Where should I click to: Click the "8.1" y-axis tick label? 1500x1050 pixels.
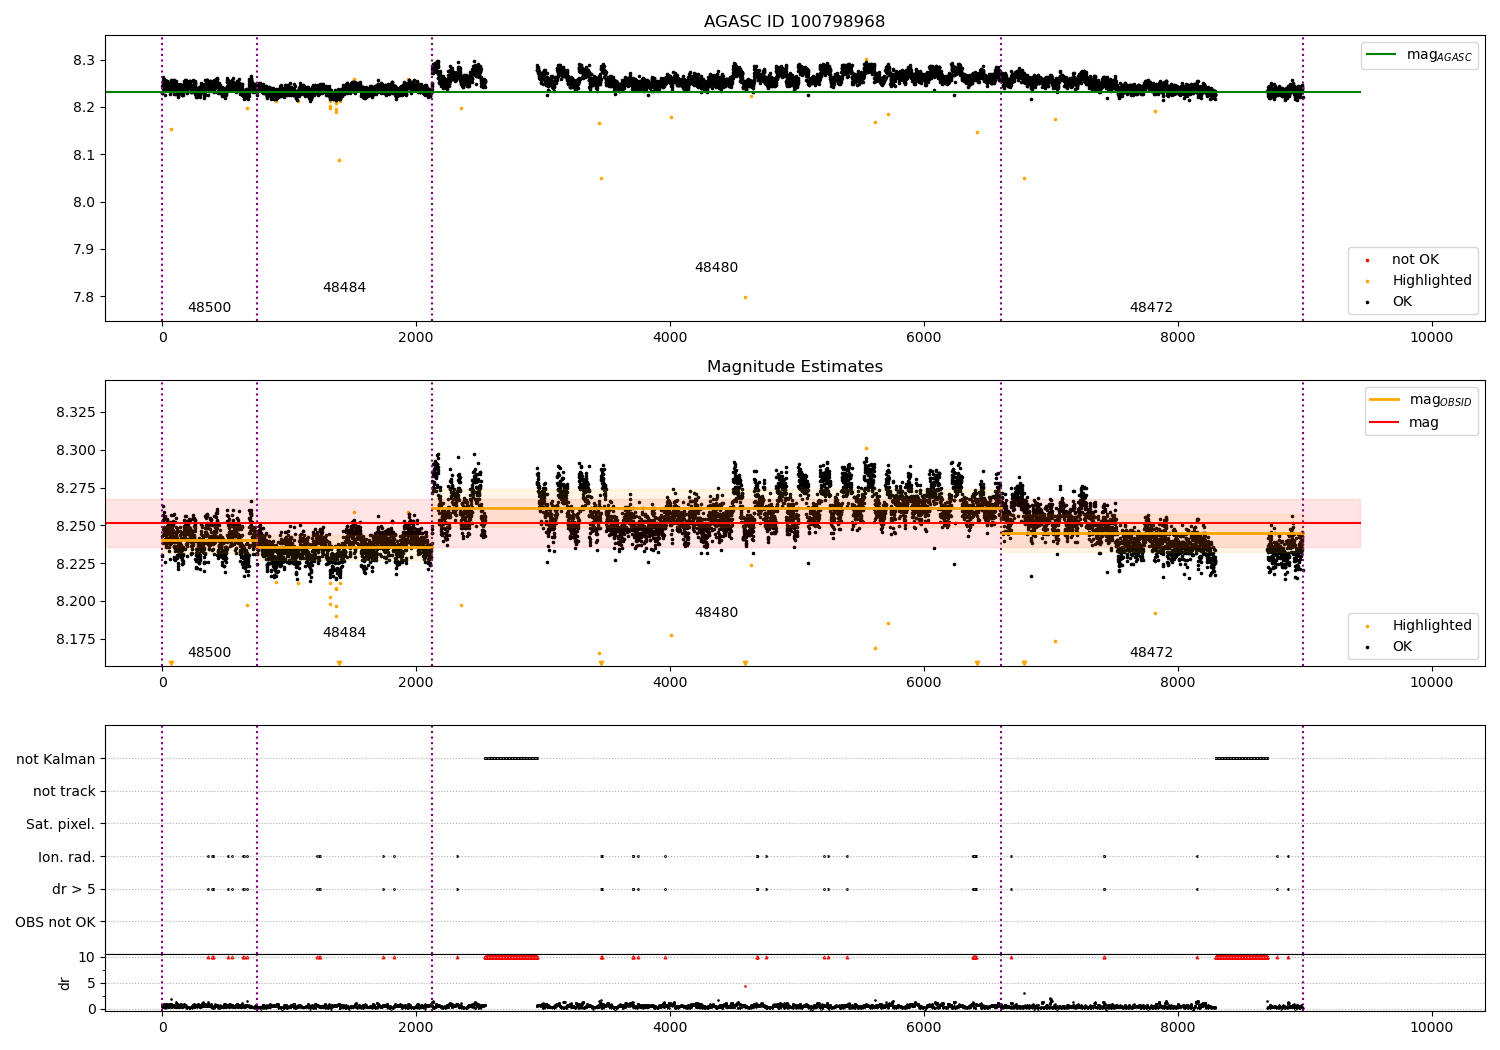(84, 155)
